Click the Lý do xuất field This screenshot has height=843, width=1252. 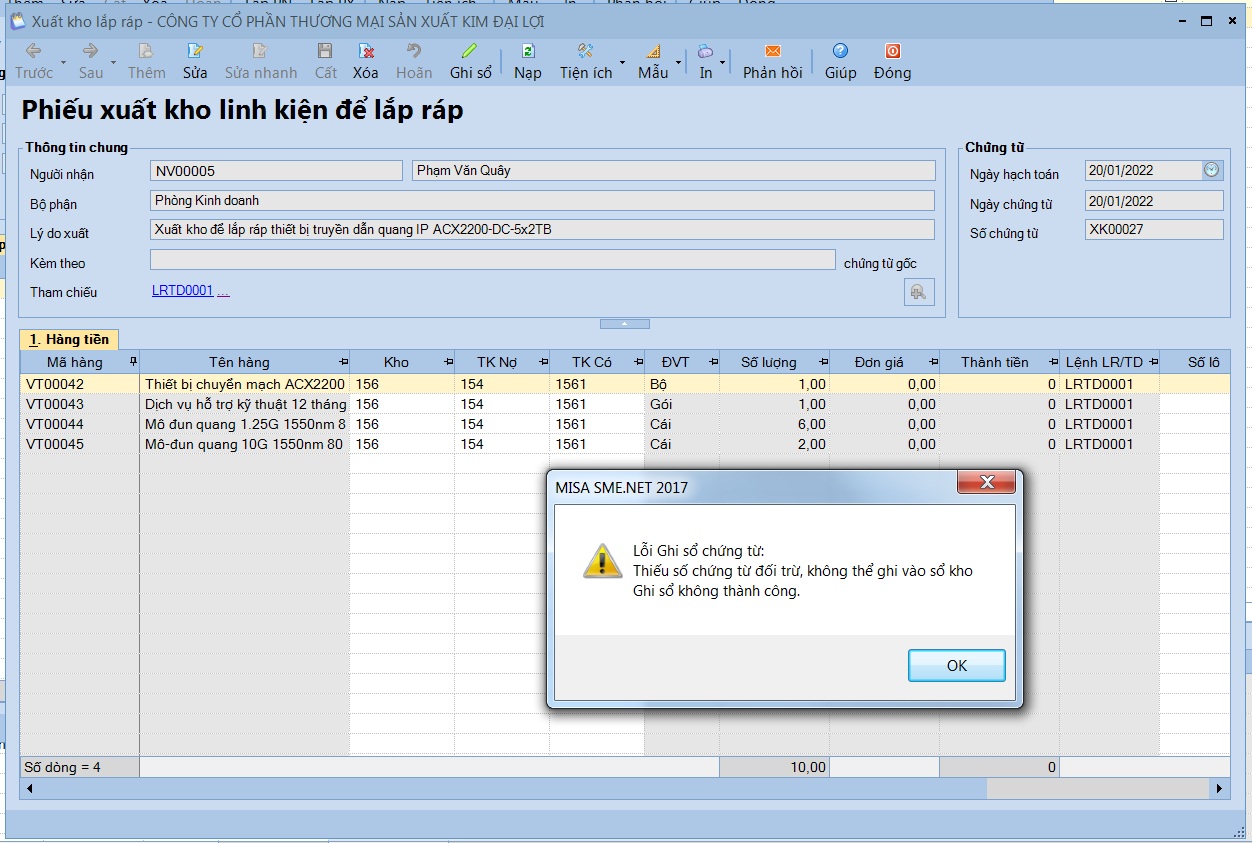pos(542,230)
